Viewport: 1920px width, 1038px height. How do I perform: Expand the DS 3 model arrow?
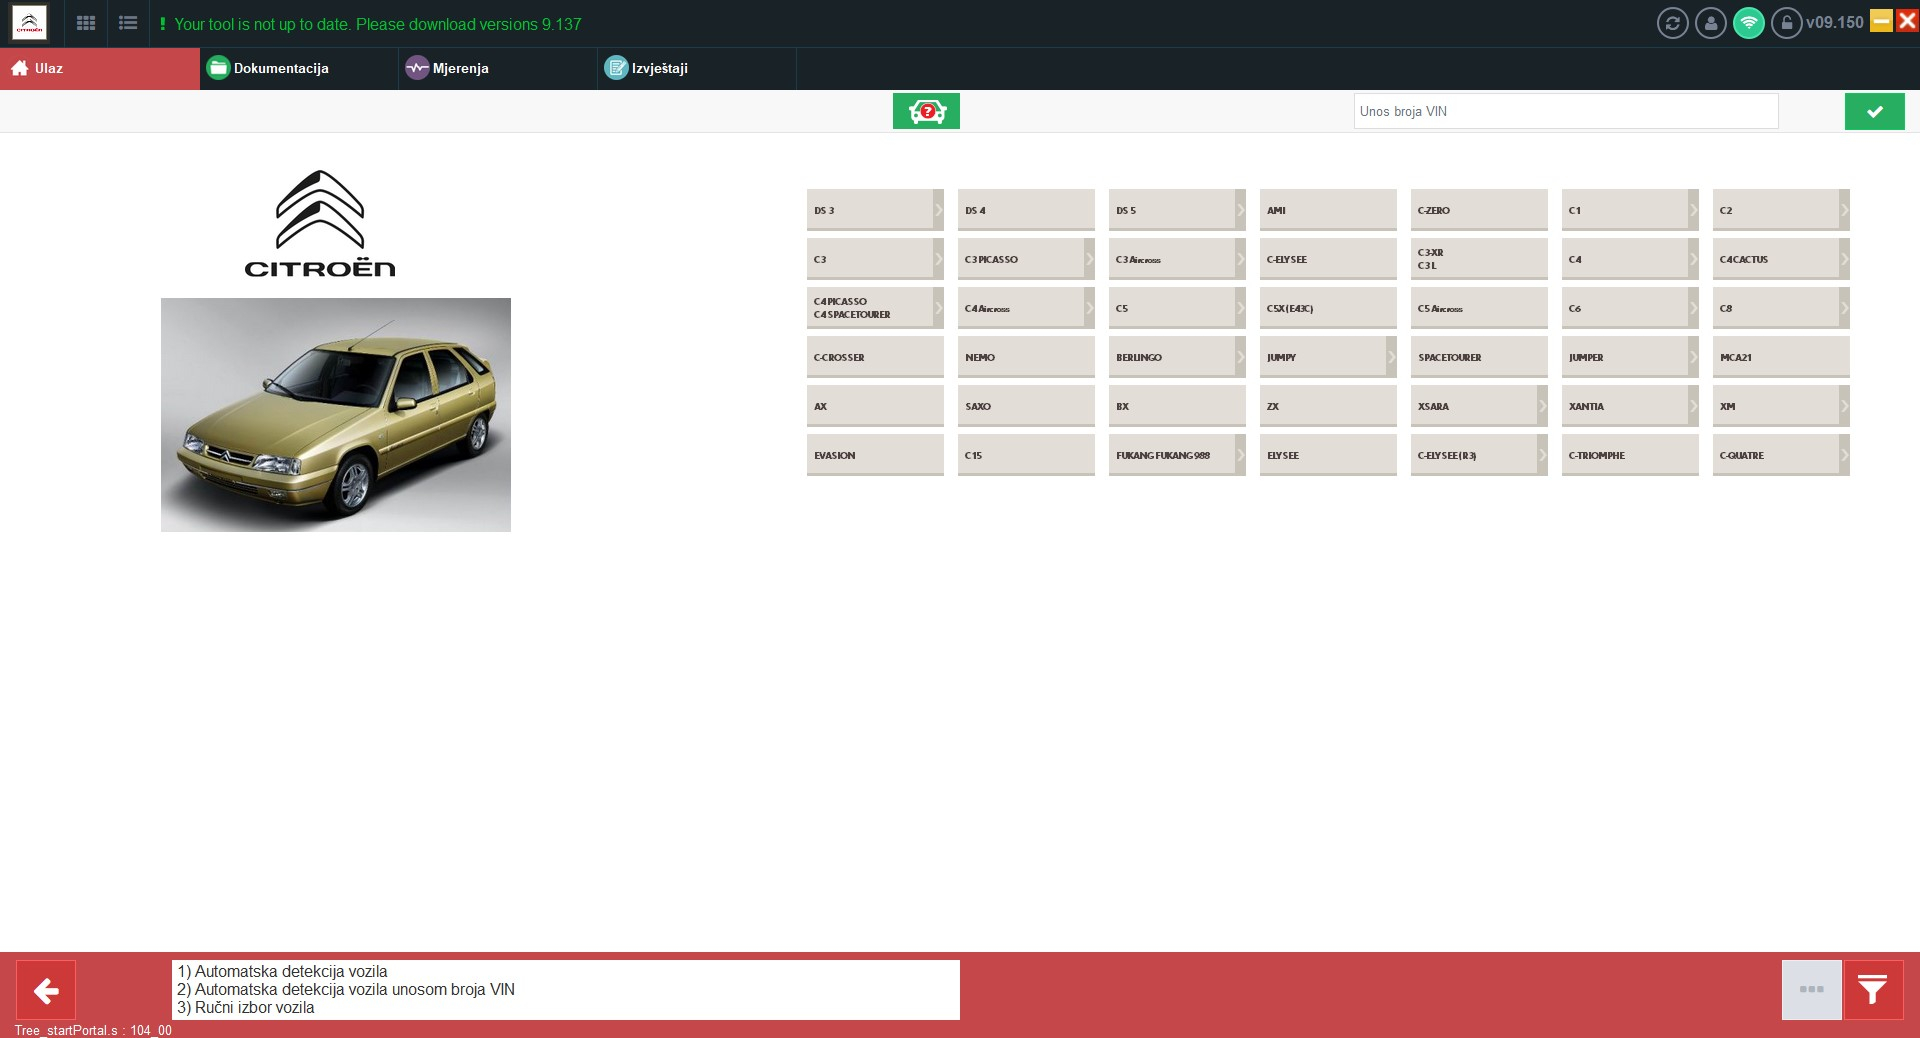(x=938, y=210)
